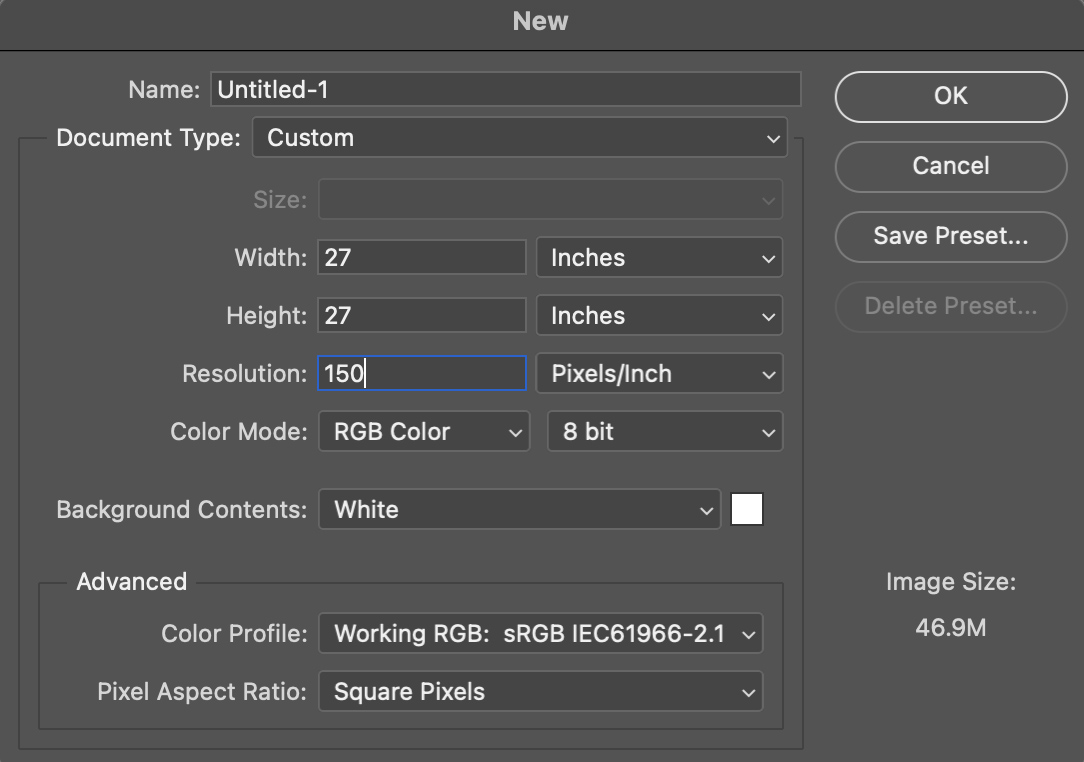Screen dimensions: 1084x762
Task: Open the Background Contents dropdown
Action: point(519,510)
